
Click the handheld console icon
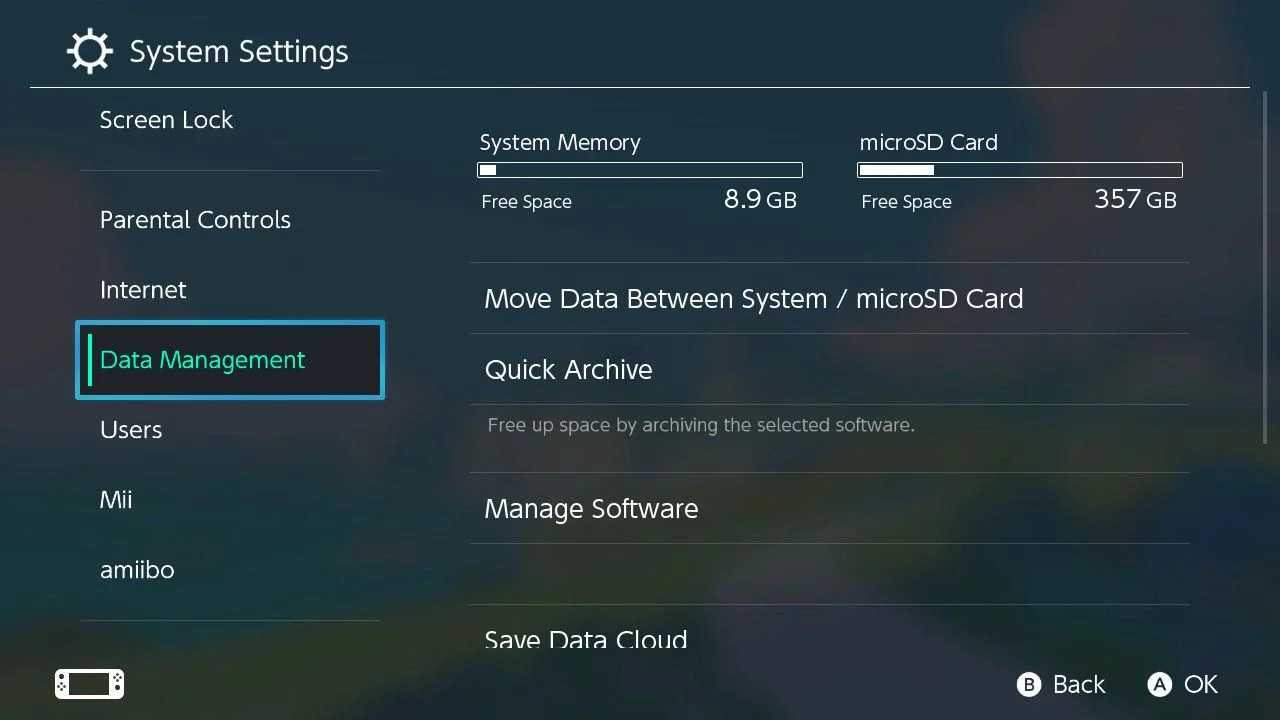point(89,684)
